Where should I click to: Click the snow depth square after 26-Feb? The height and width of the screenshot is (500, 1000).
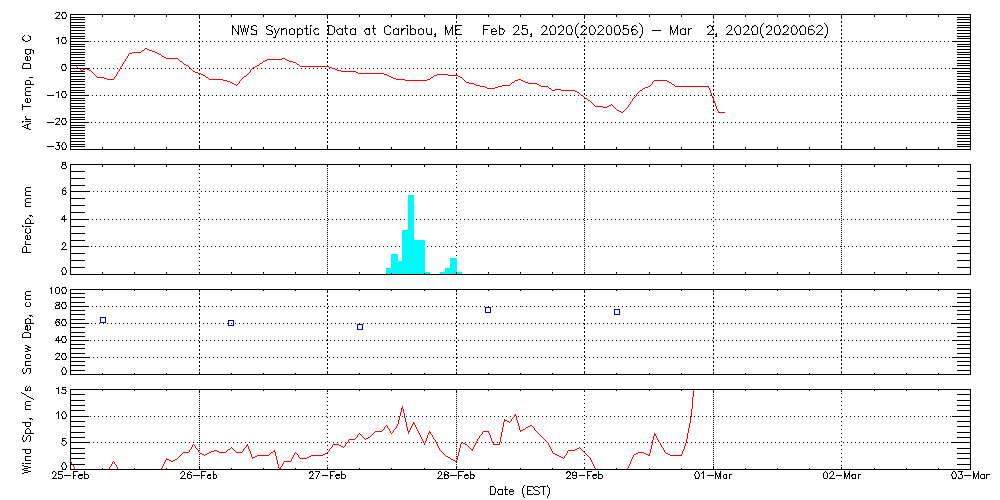pyautogui.click(x=231, y=323)
